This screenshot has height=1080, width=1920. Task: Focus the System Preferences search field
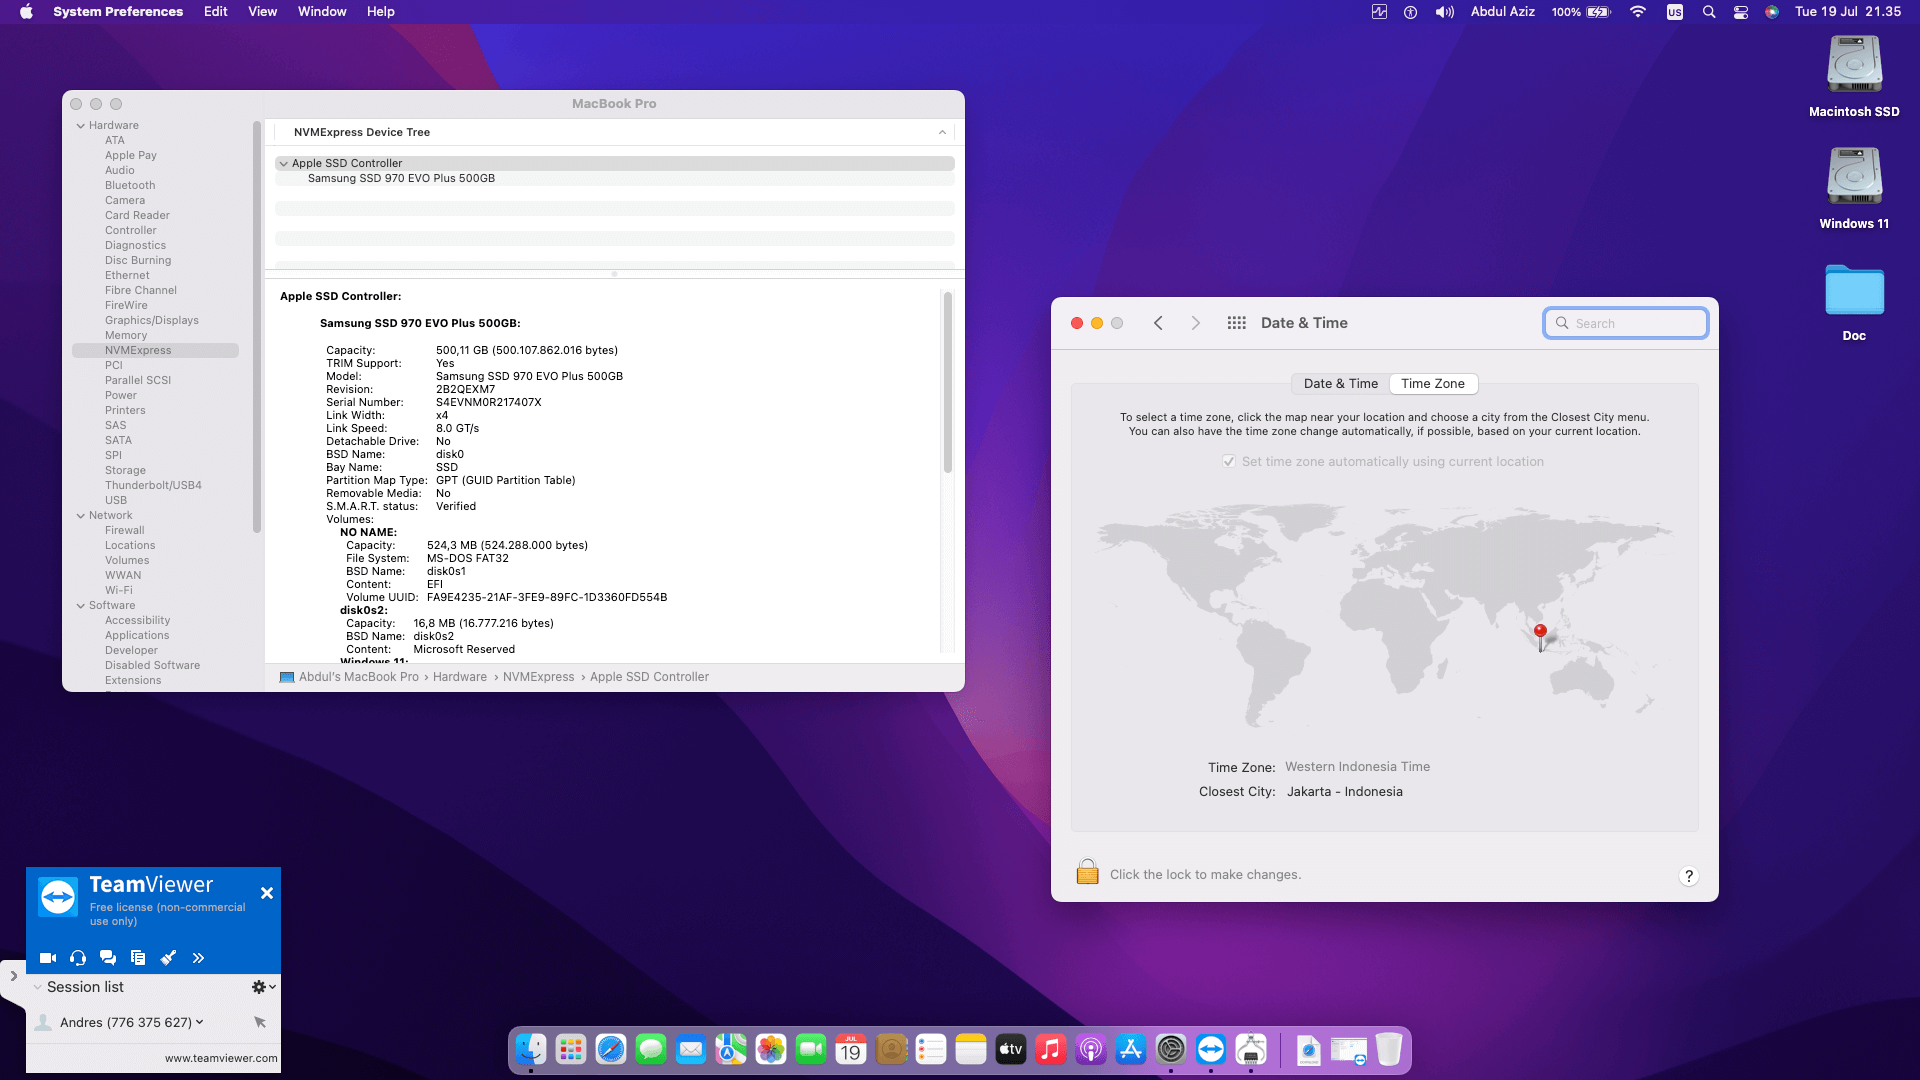point(1625,323)
